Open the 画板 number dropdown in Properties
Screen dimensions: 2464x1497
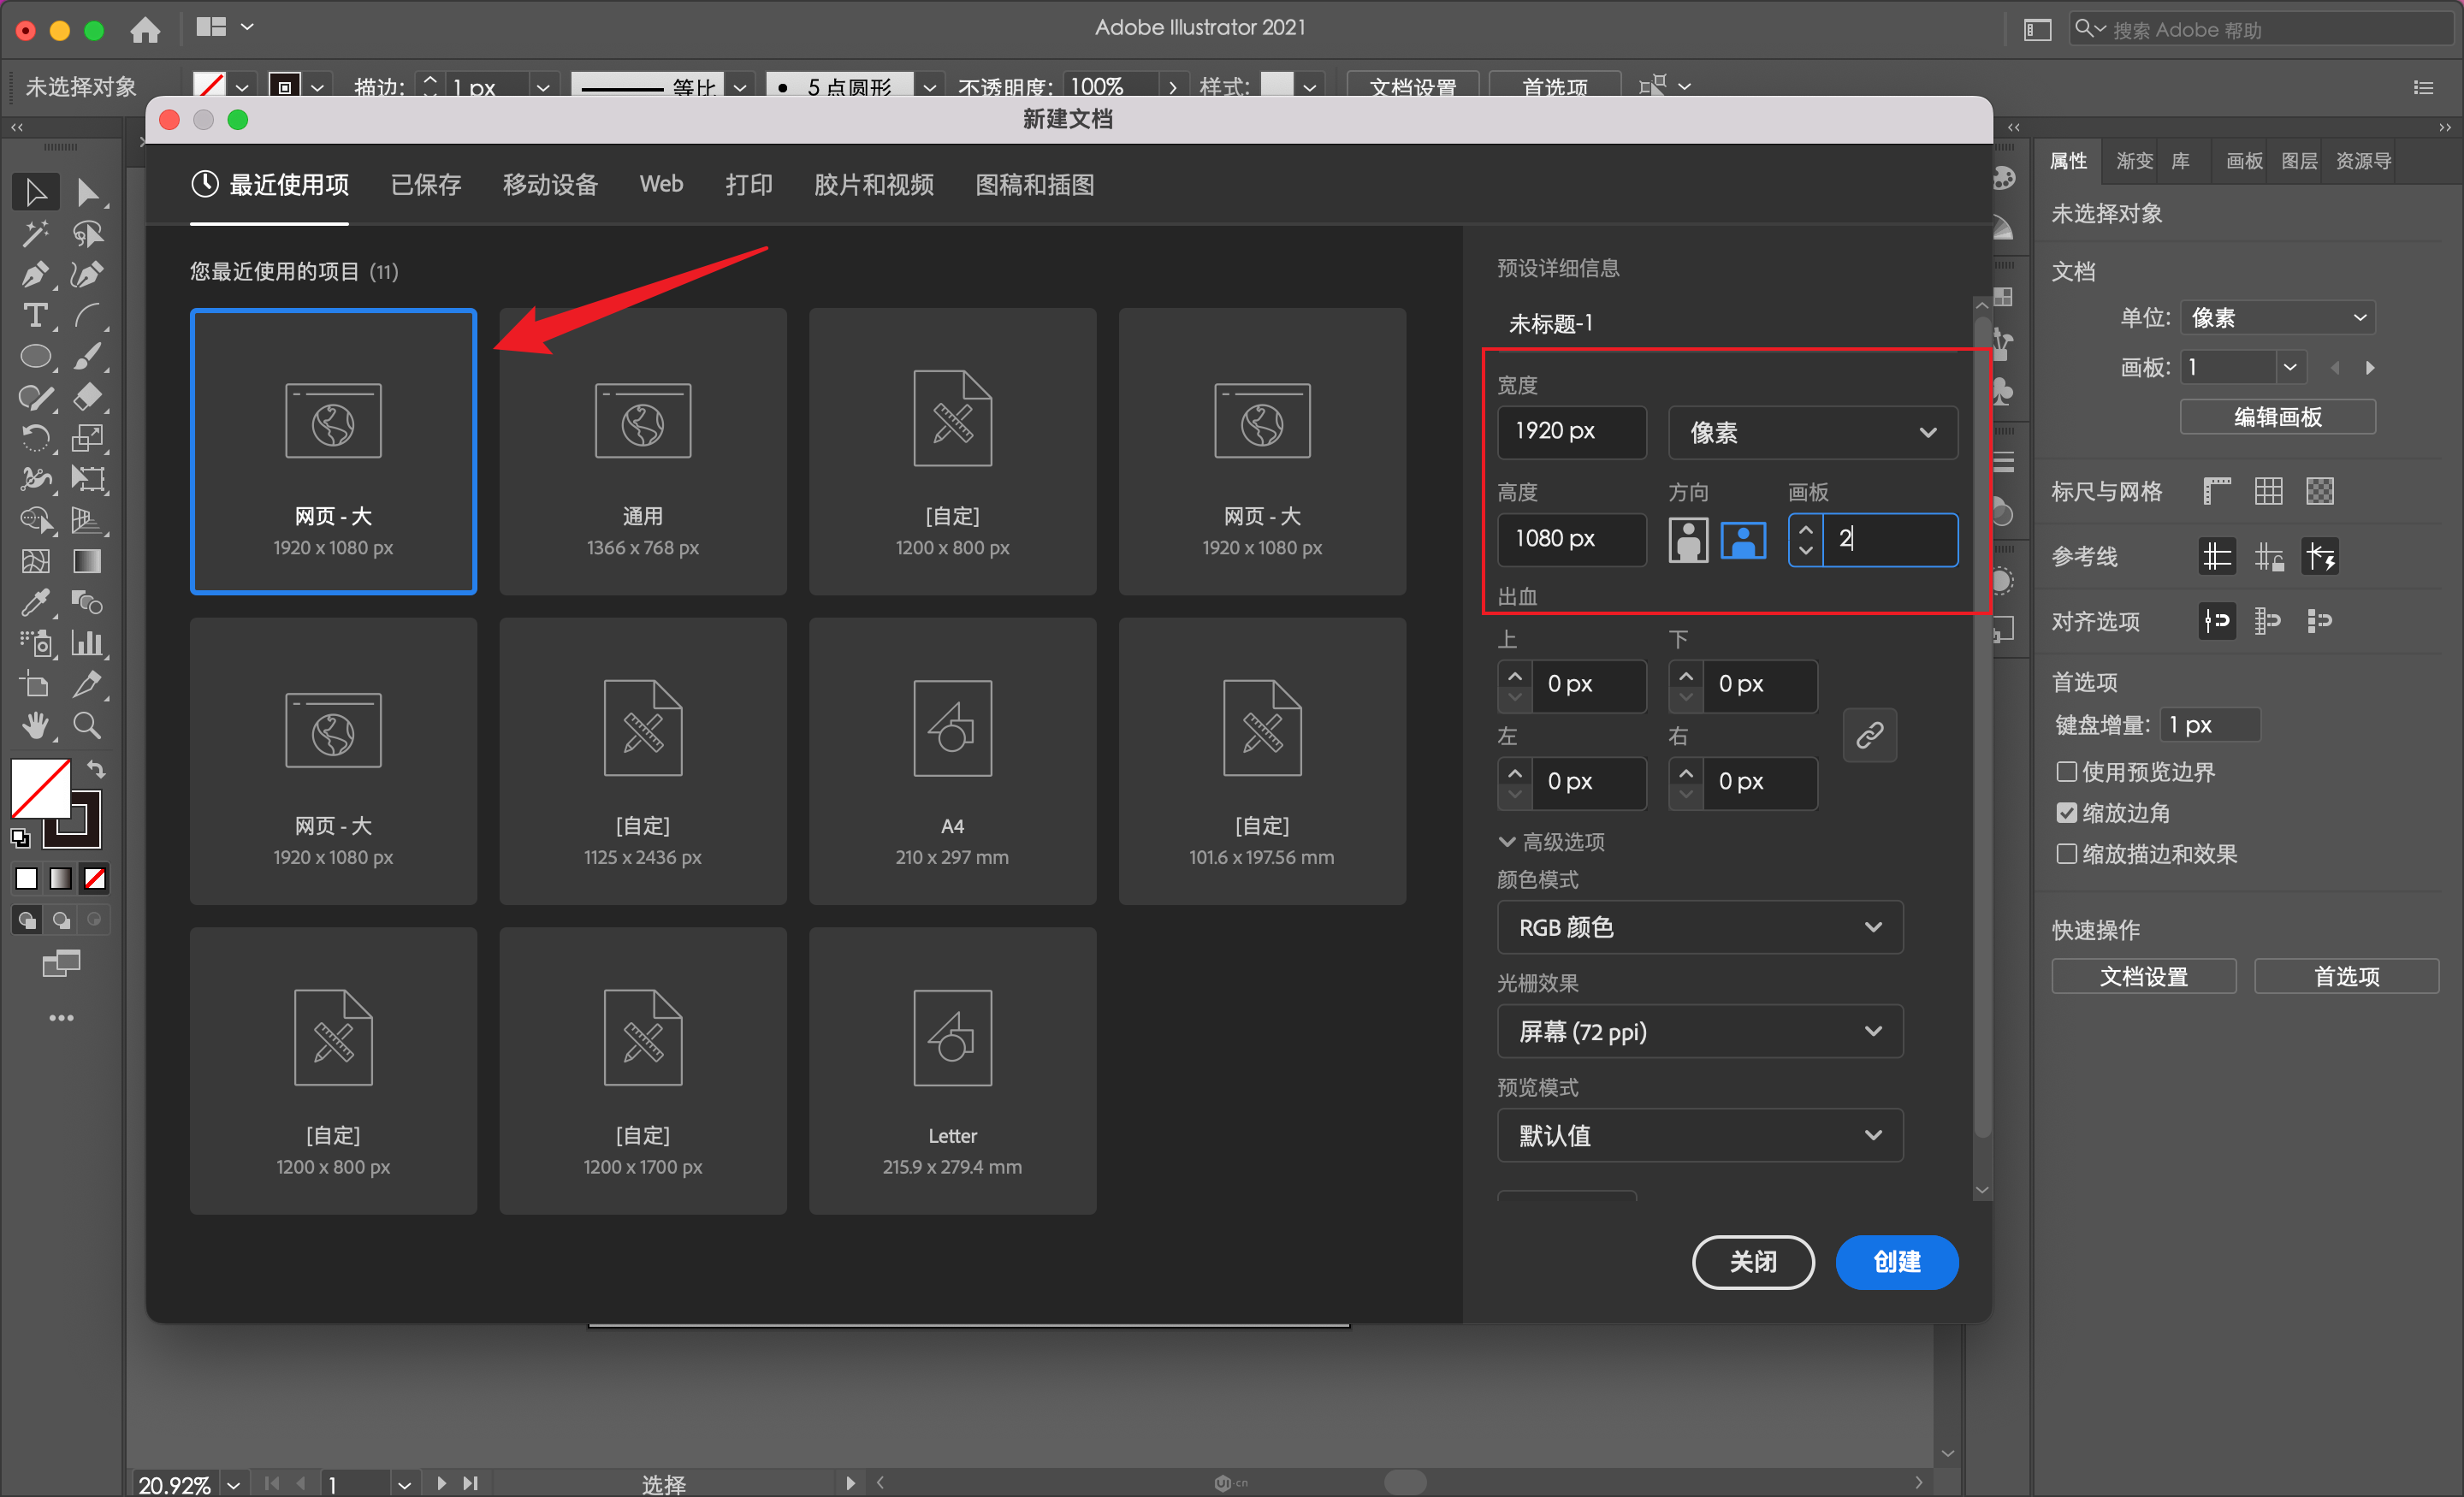(2289, 367)
